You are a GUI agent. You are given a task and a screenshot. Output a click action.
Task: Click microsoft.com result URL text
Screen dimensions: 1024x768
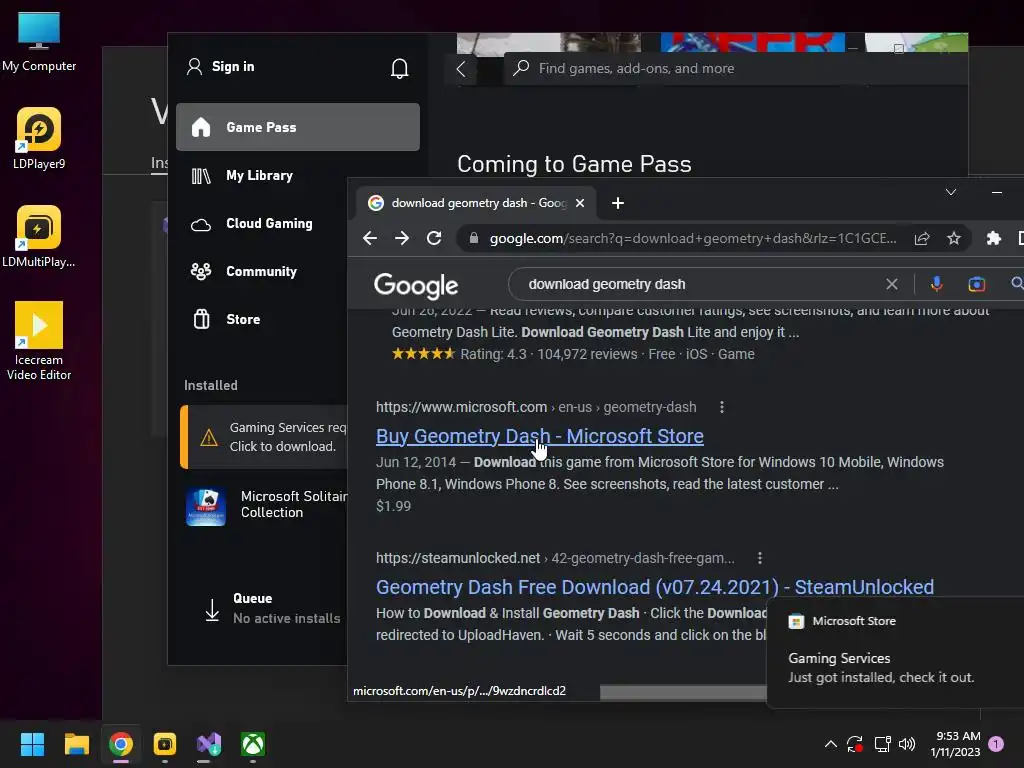536,407
